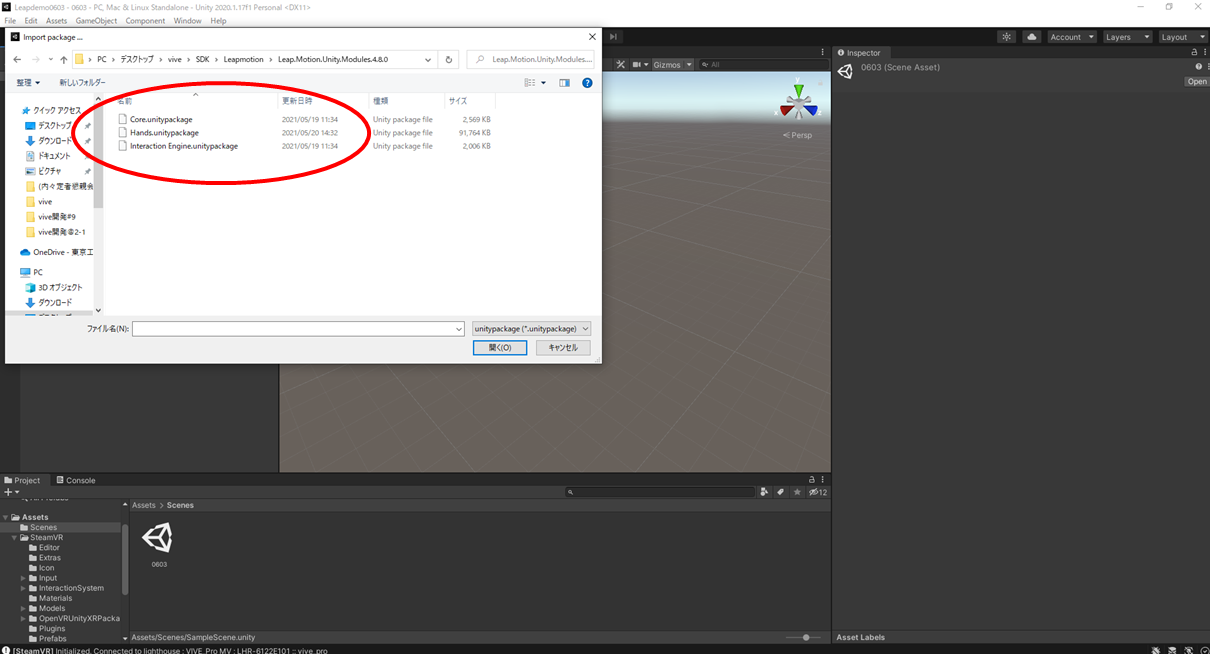Click the green Y axis of scene gizmo
This screenshot has width=1210, height=654.
(x=798, y=89)
